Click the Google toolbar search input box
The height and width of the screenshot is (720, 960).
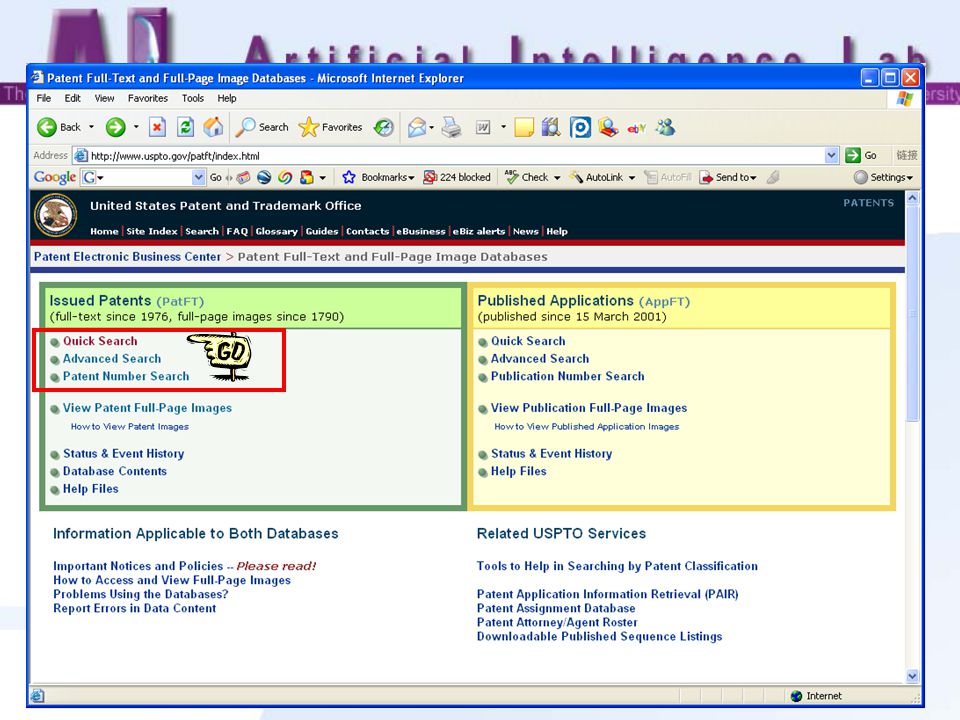(144, 178)
